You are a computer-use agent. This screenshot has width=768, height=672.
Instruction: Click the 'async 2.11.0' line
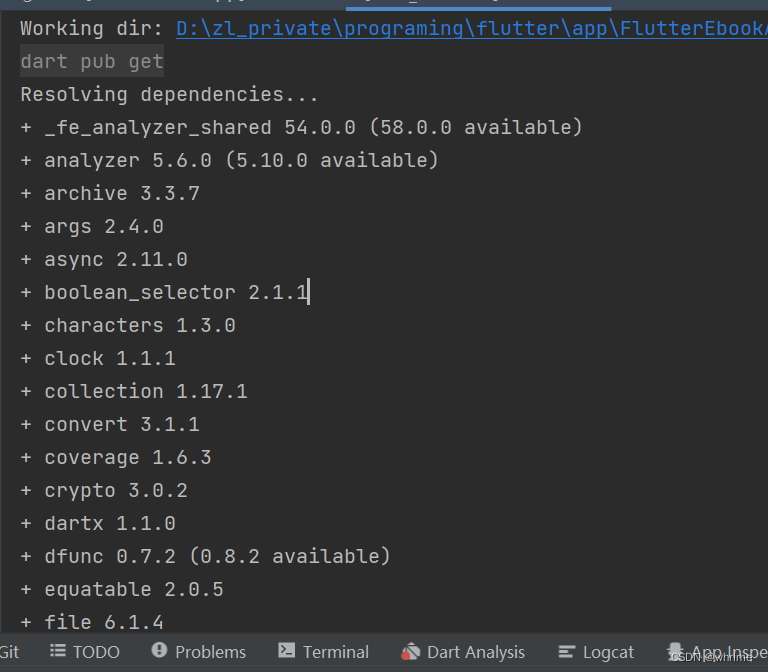[x=104, y=260]
